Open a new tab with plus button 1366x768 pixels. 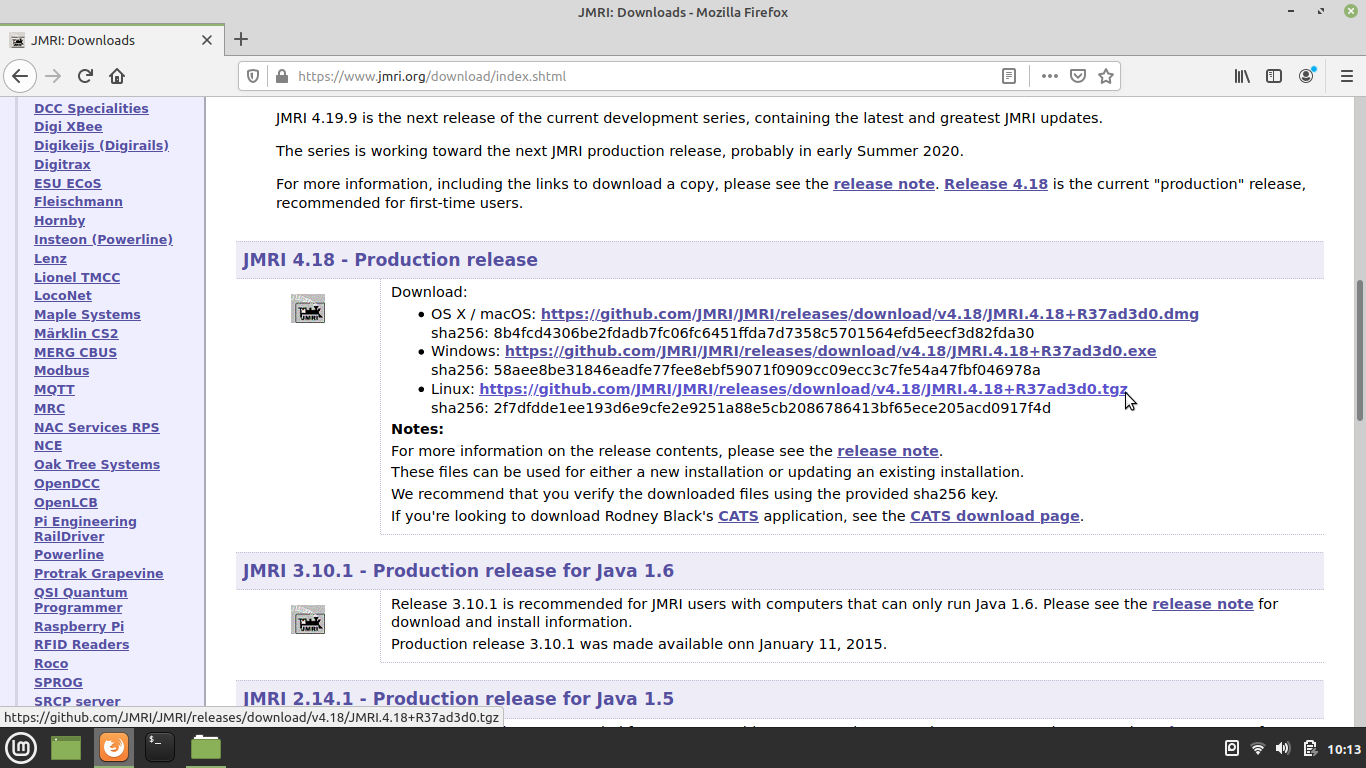click(x=241, y=40)
